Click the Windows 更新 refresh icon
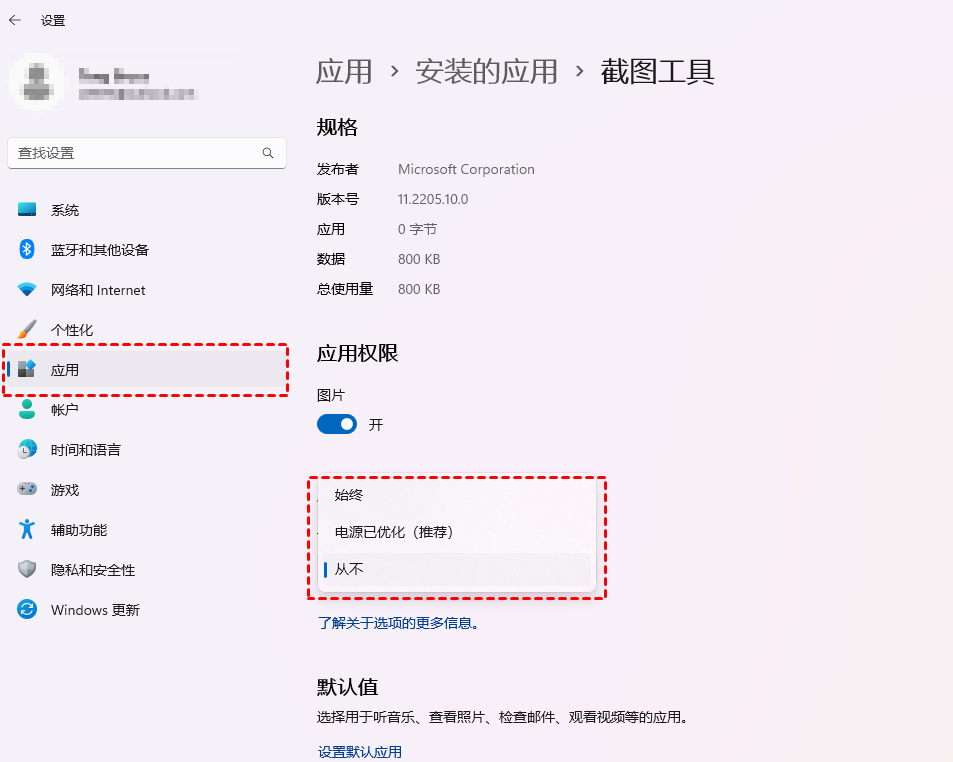 (x=27, y=609)
